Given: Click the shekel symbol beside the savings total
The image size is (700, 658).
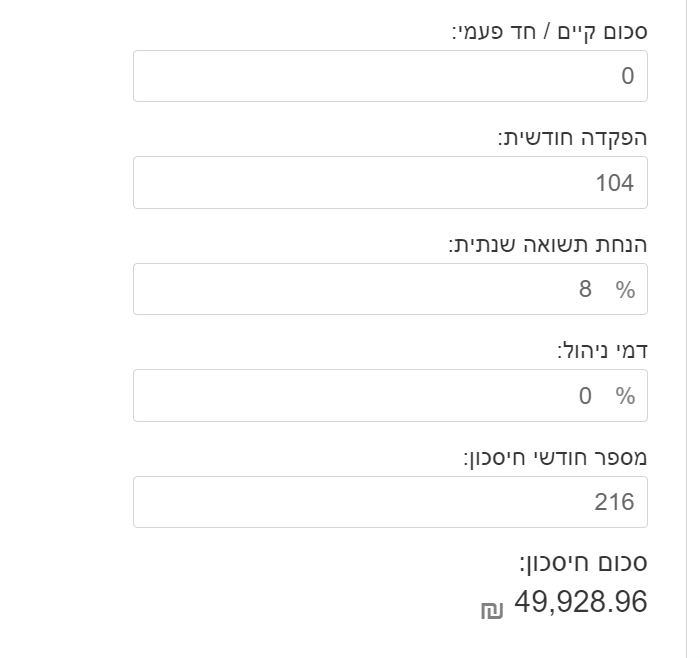Looking at the screenshot, I should tap(491, 610).
